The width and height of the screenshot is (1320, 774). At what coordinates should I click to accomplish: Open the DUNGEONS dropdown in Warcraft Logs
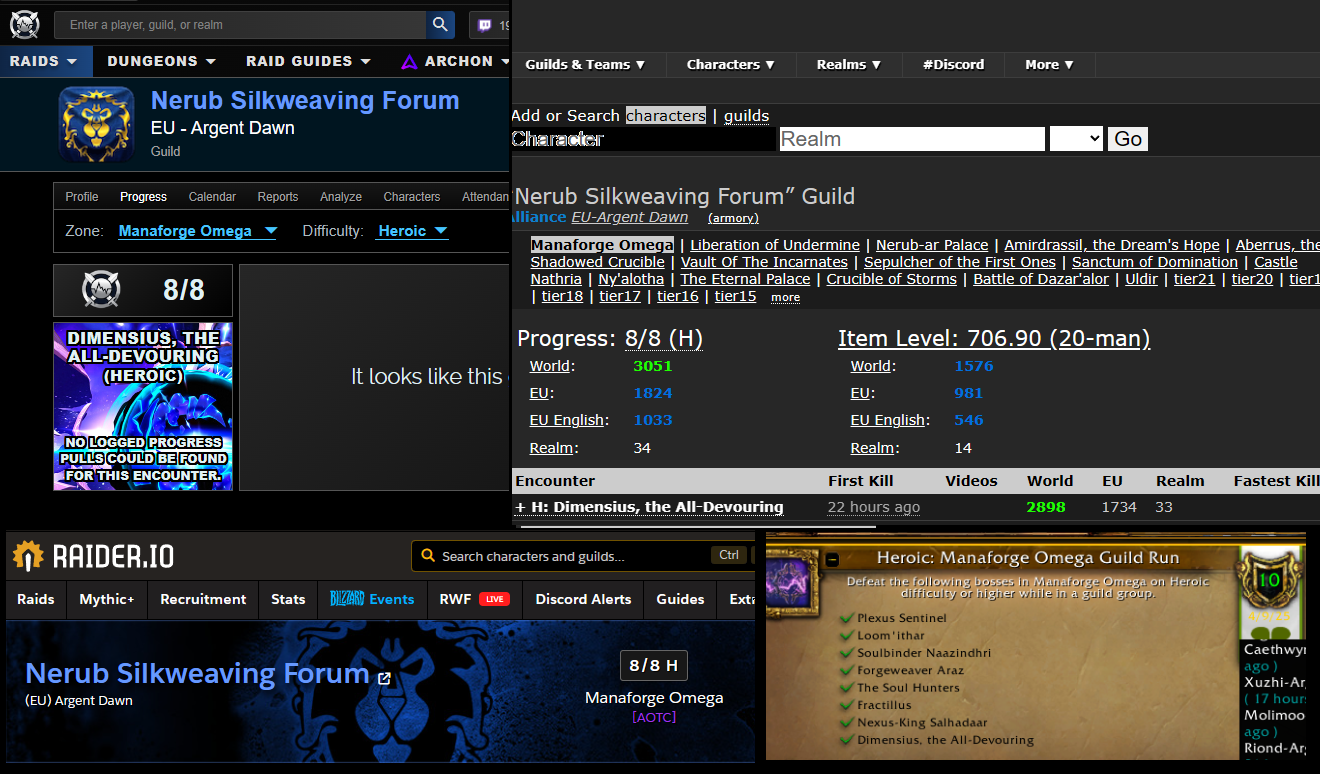(162, 61)
